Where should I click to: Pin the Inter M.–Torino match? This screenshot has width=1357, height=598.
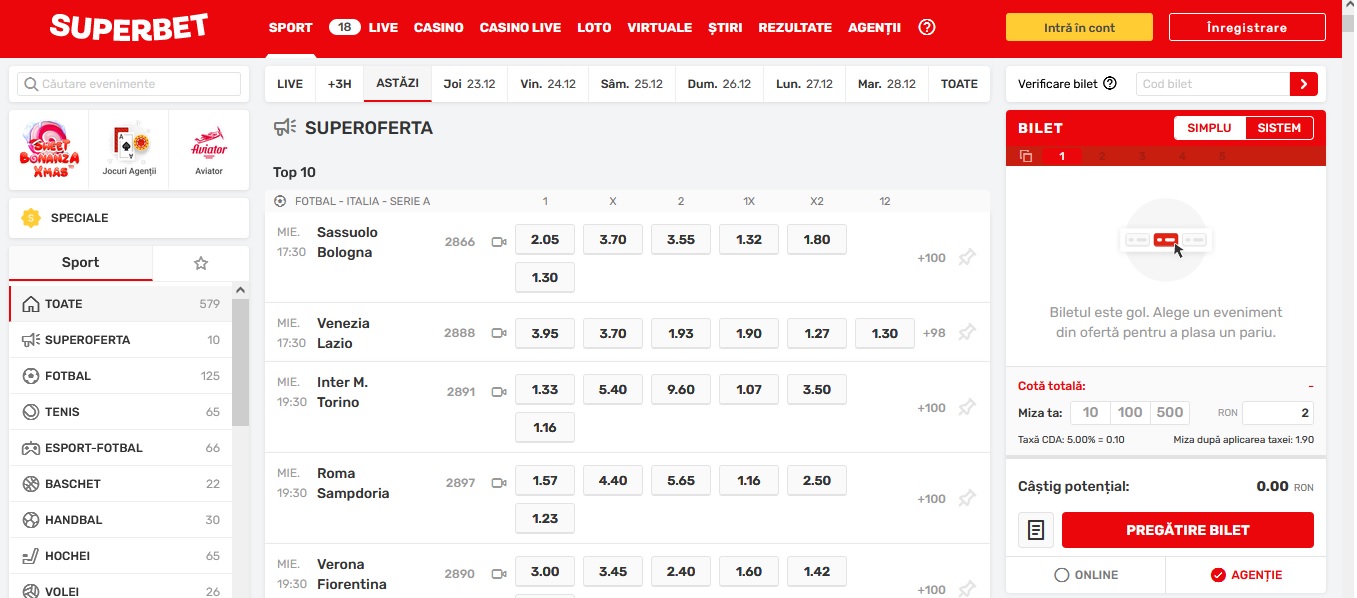966,408
